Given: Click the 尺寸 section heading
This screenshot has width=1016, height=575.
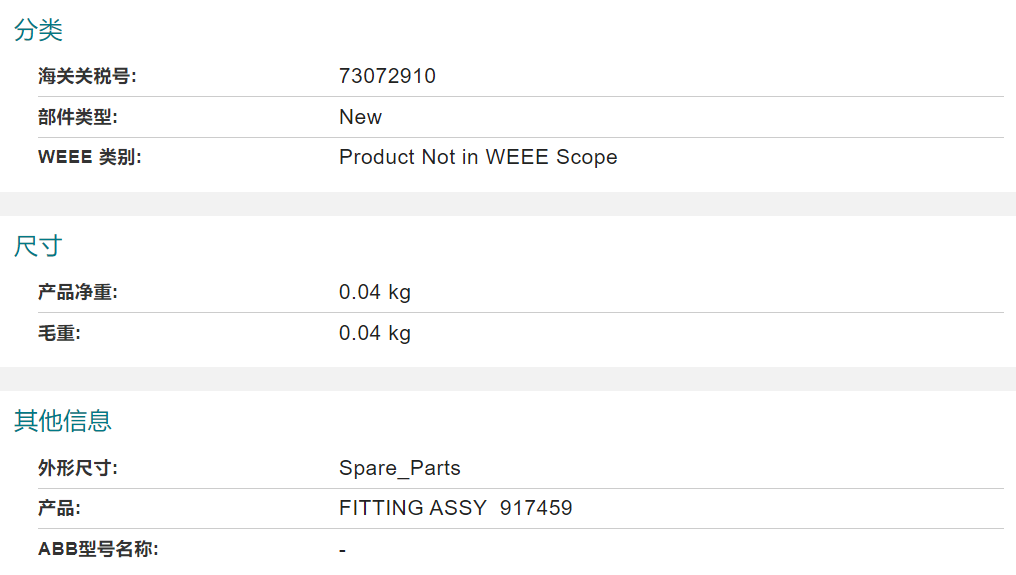Looking at the screenshot, I should point(38,246).
